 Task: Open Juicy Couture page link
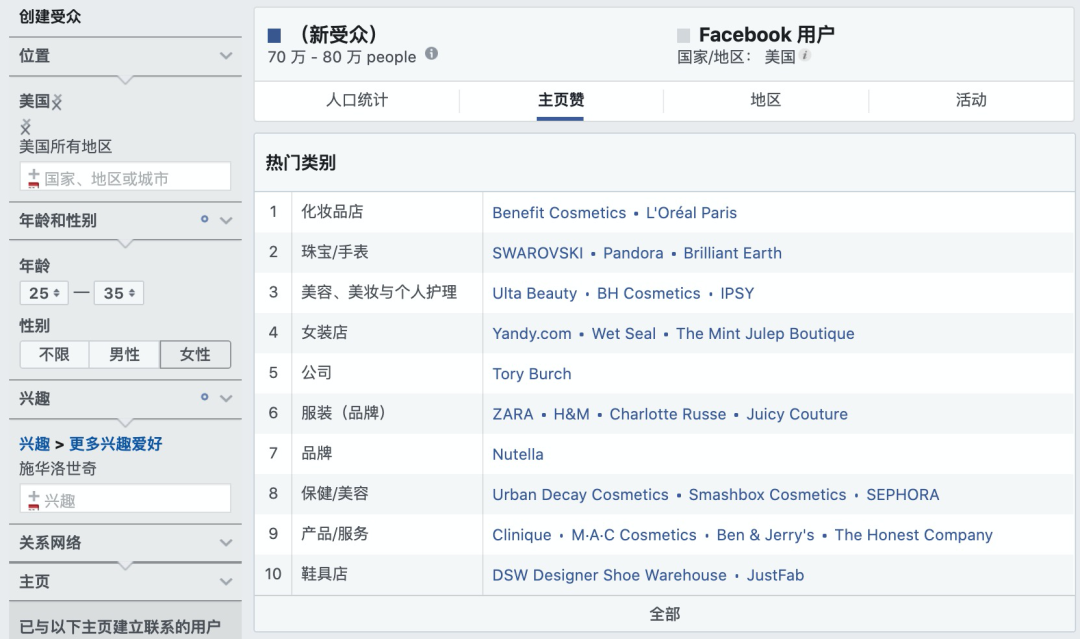(797, 415)
